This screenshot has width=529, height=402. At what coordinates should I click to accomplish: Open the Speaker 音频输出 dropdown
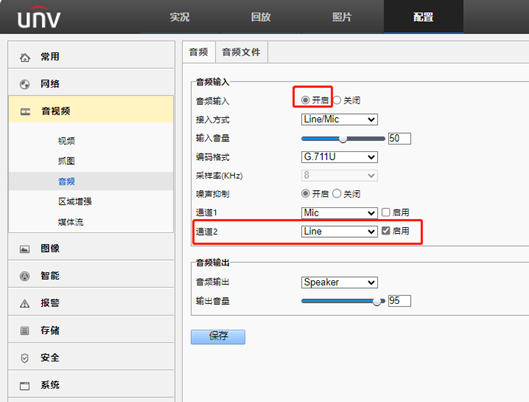(x=339, y=282)
